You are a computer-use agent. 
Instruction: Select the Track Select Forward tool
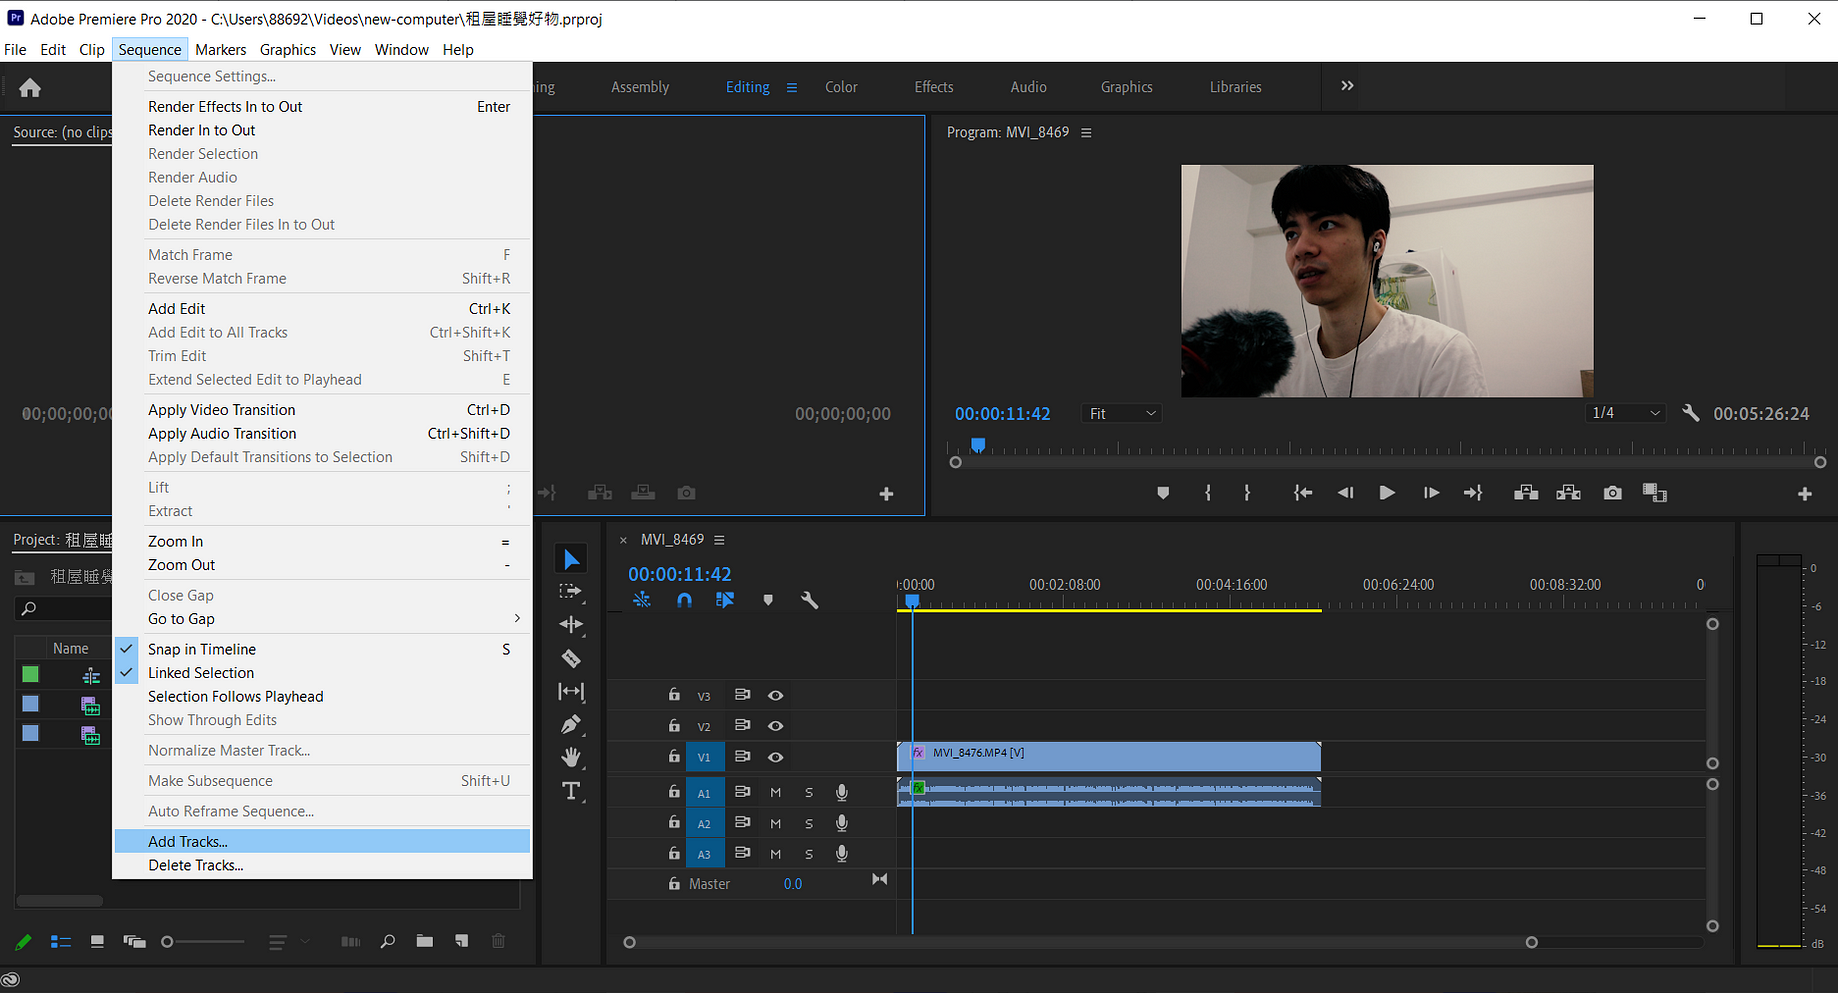pos(571,592)
